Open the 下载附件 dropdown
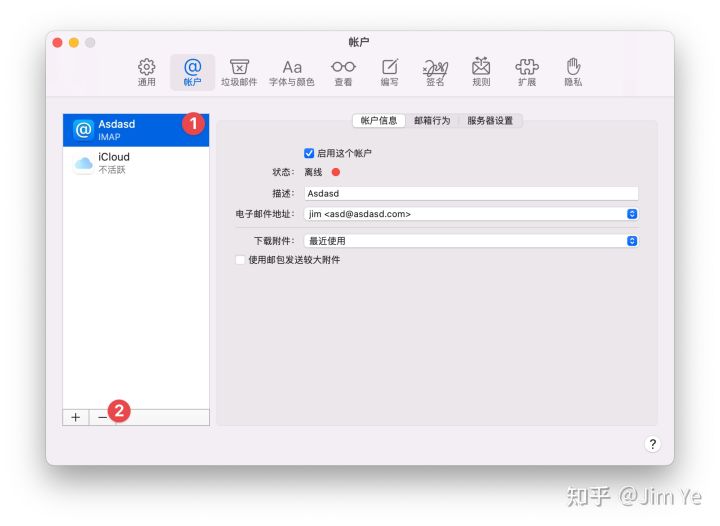Screen dimensions: 720x526 pos(471,241)
